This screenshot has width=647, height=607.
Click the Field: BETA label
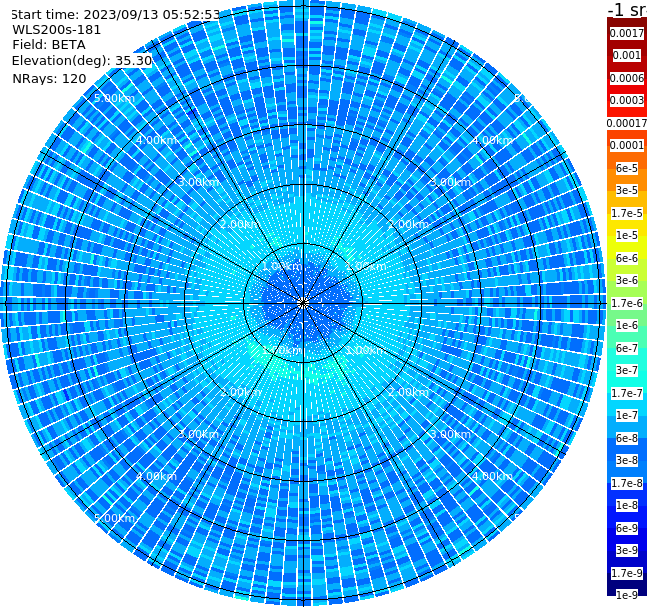(x=49, y=45)
